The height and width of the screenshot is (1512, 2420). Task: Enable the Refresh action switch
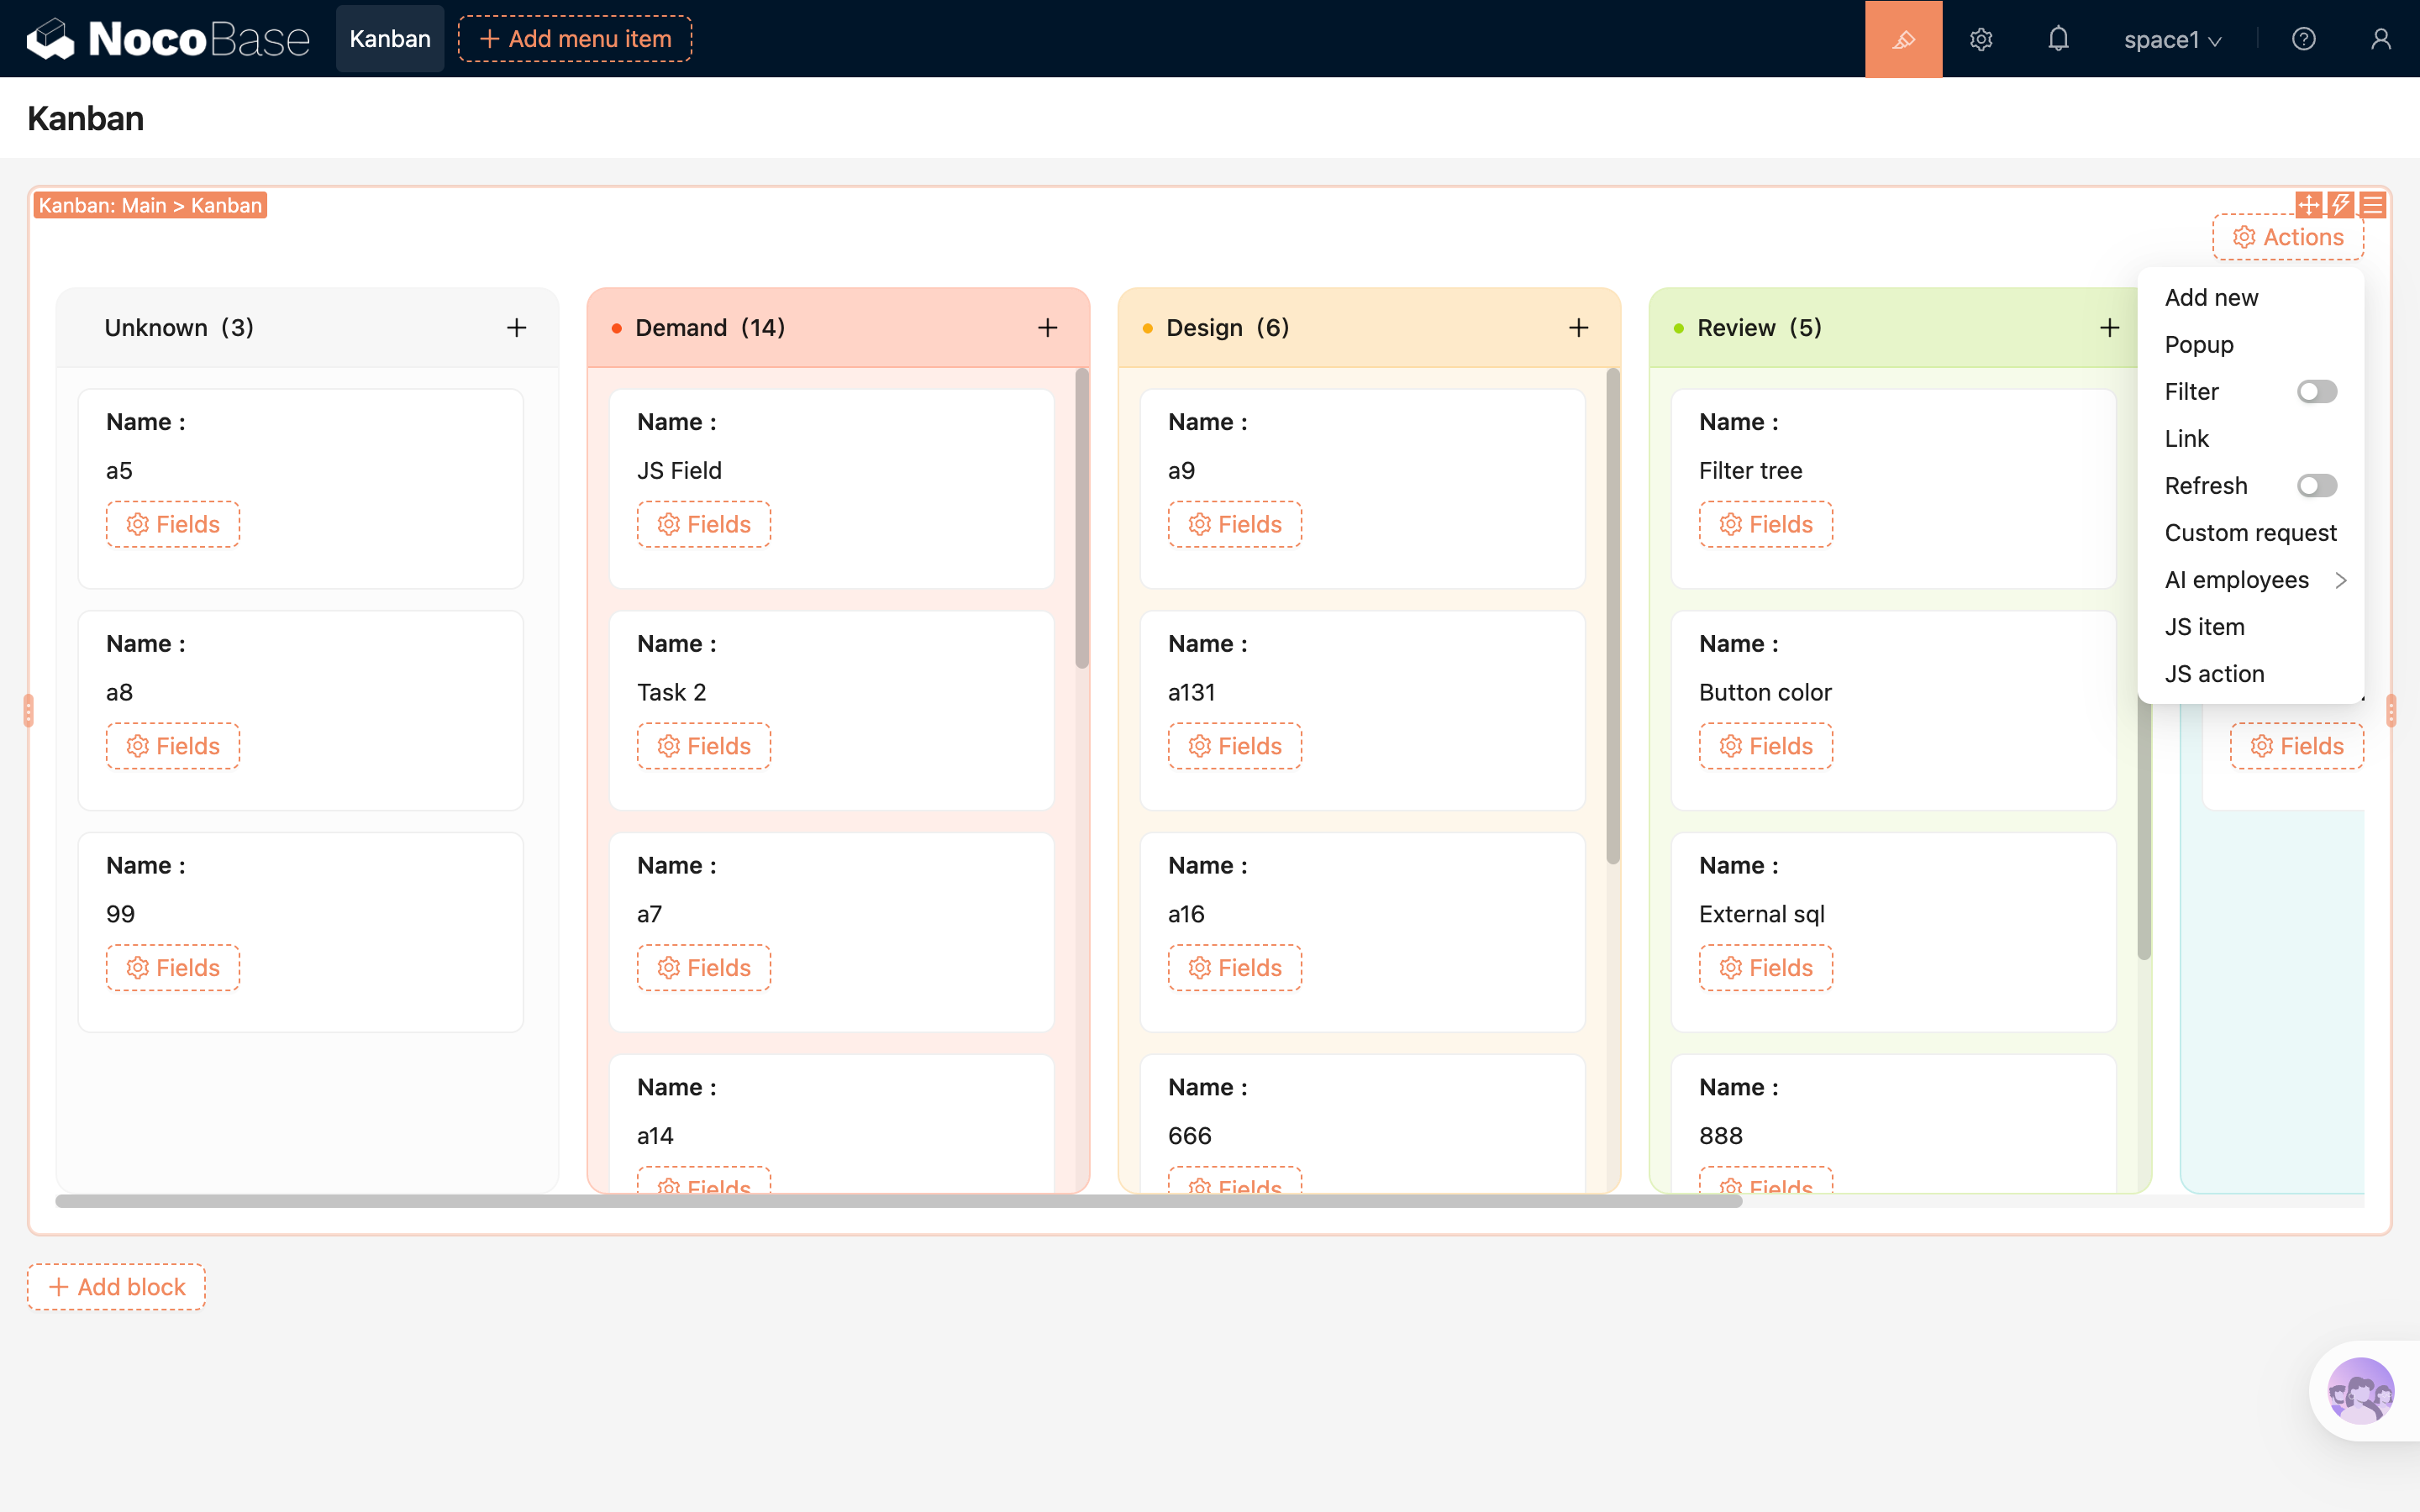pos(2316,486)
